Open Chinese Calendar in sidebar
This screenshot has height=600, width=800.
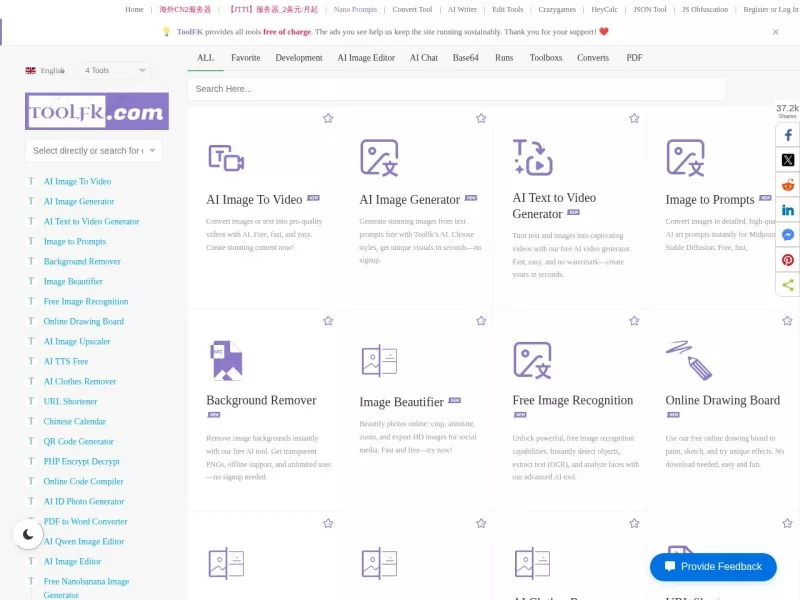click(x=74, y=421)
